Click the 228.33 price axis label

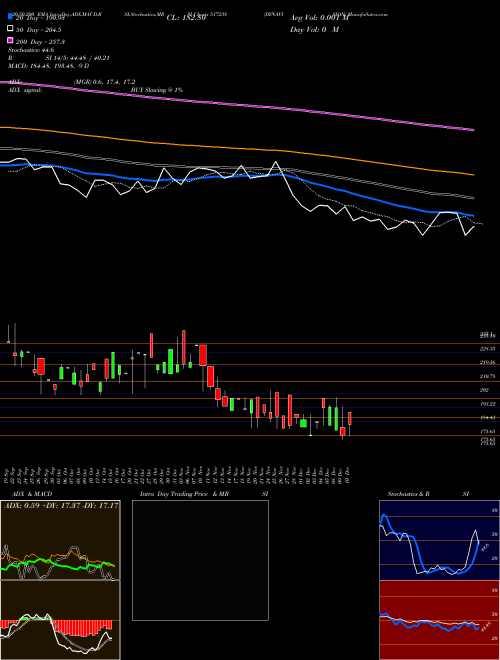point(487,349)
